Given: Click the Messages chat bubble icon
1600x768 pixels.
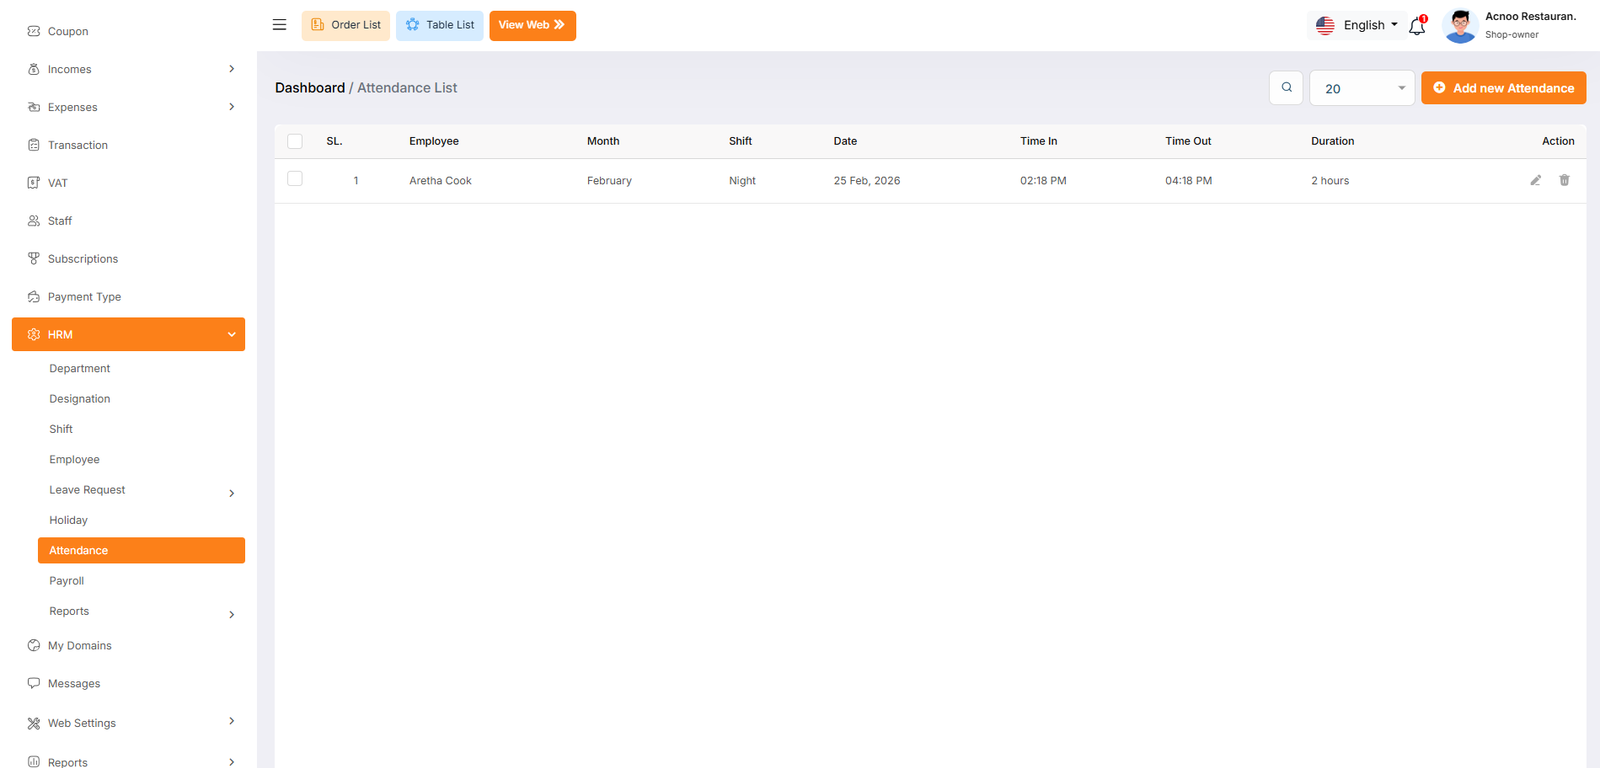Looking at the screenshot, I should 34,684.
